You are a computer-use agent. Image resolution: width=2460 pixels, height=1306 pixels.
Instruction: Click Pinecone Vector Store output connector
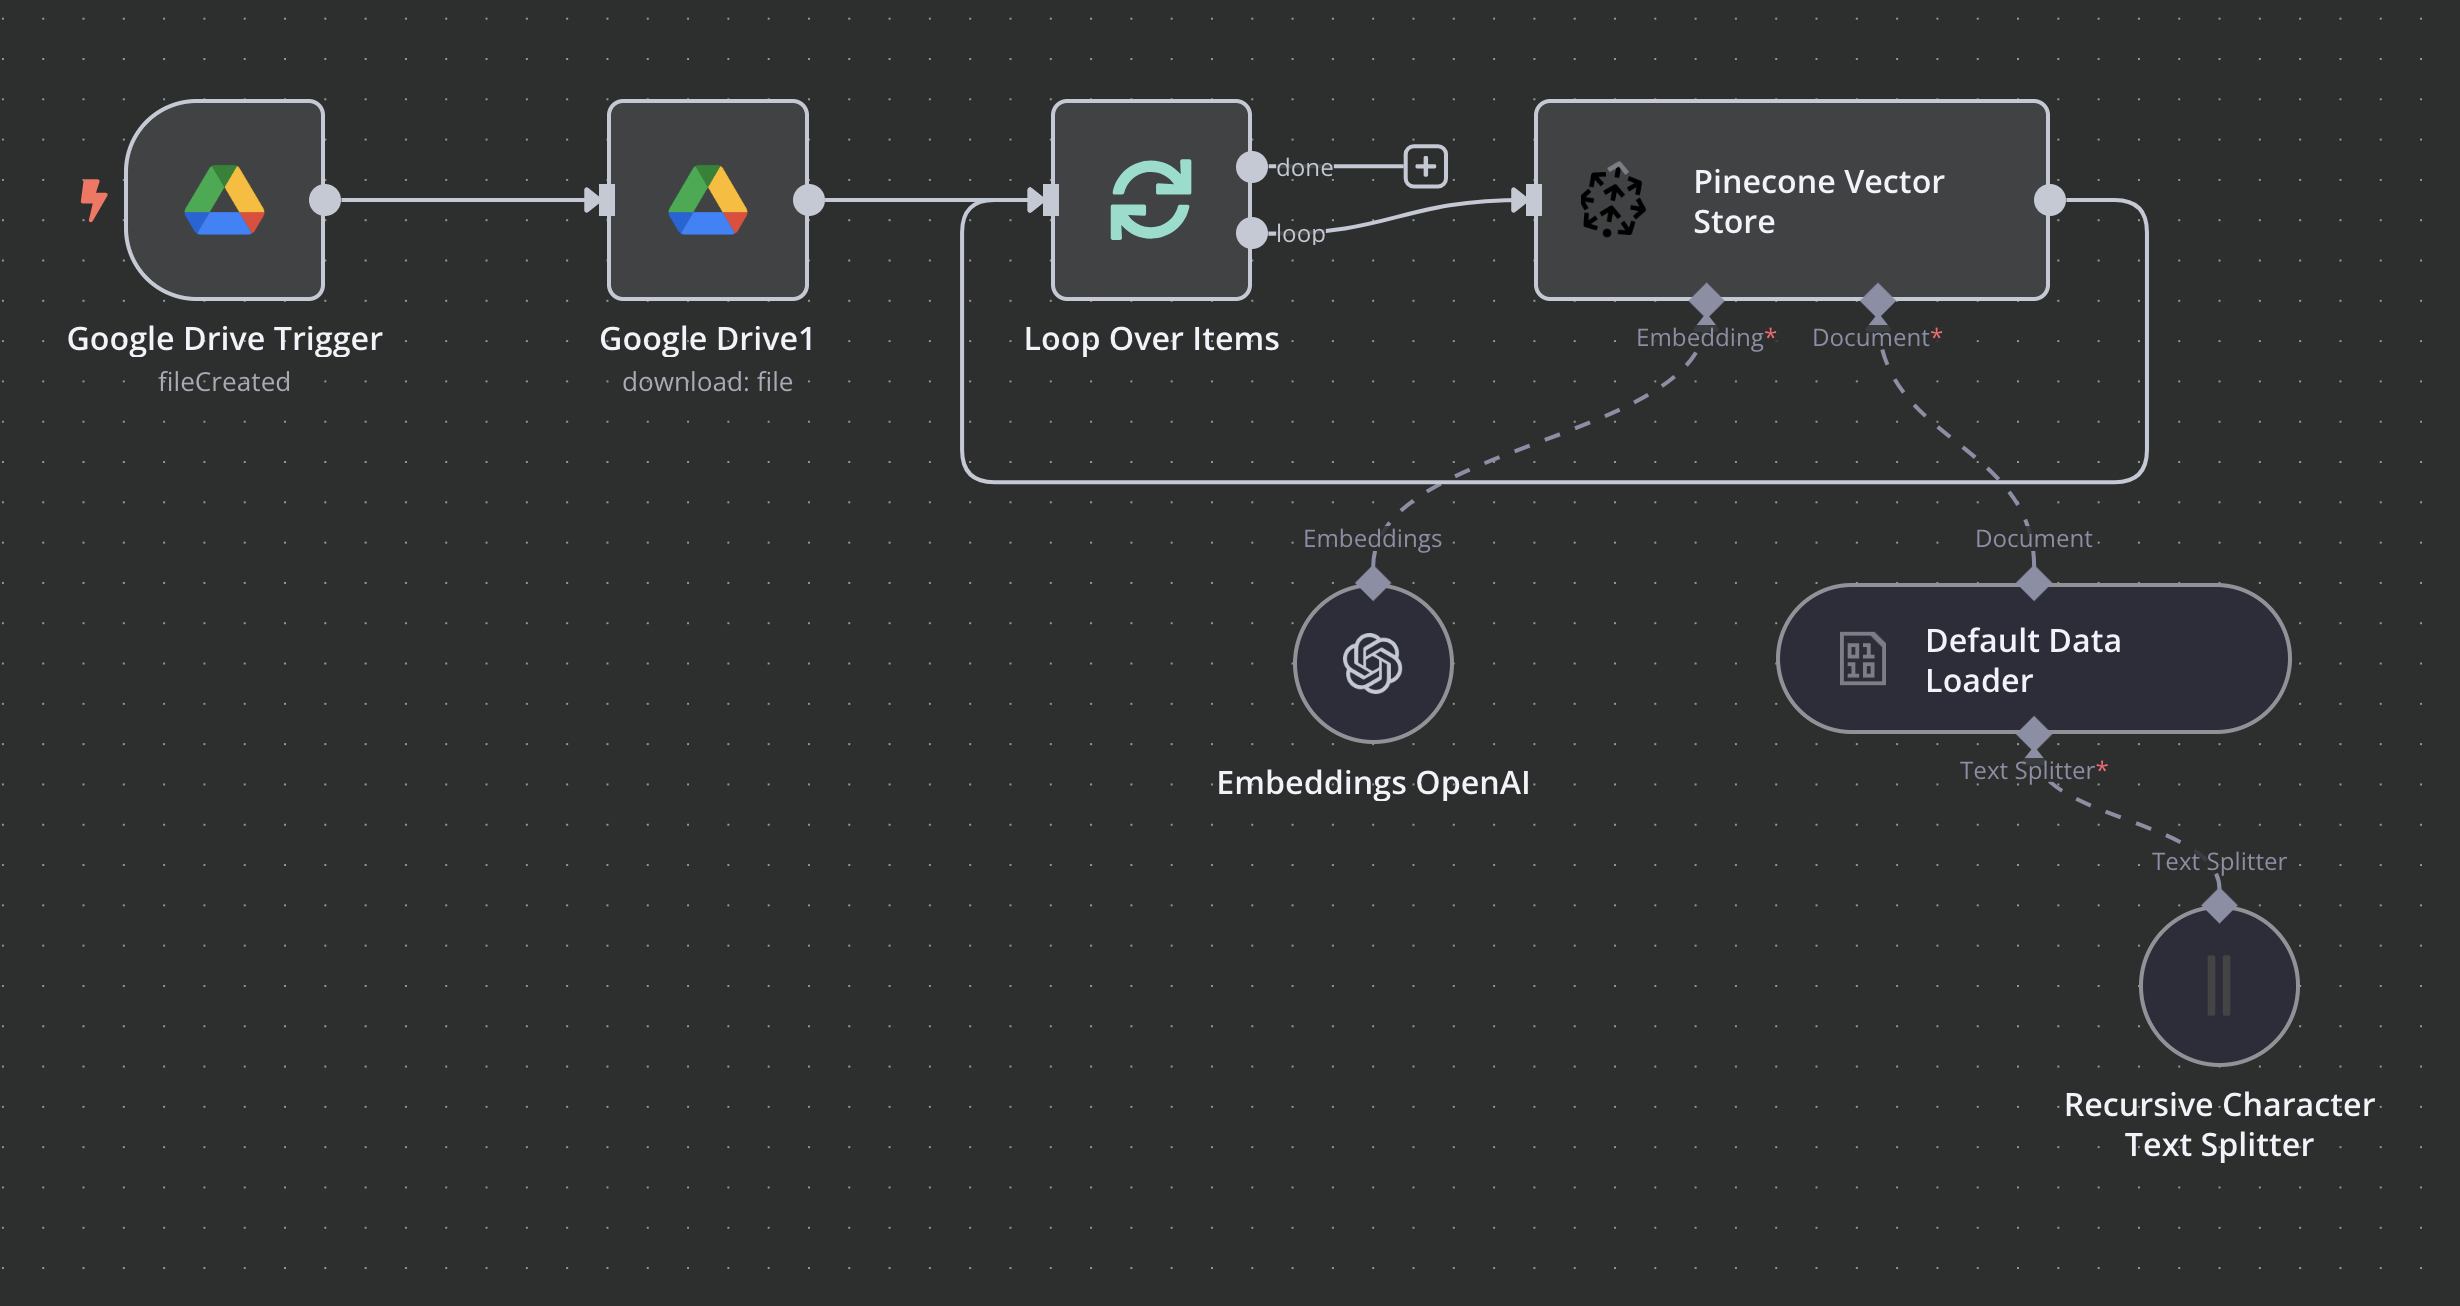tap(2050, 200)
